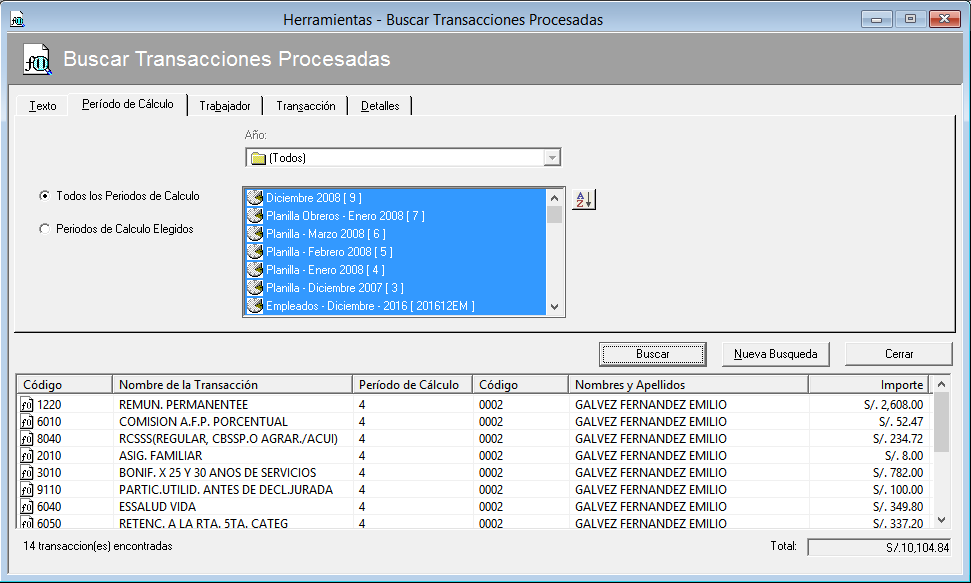Click the Cerrar button

[898, 354]
